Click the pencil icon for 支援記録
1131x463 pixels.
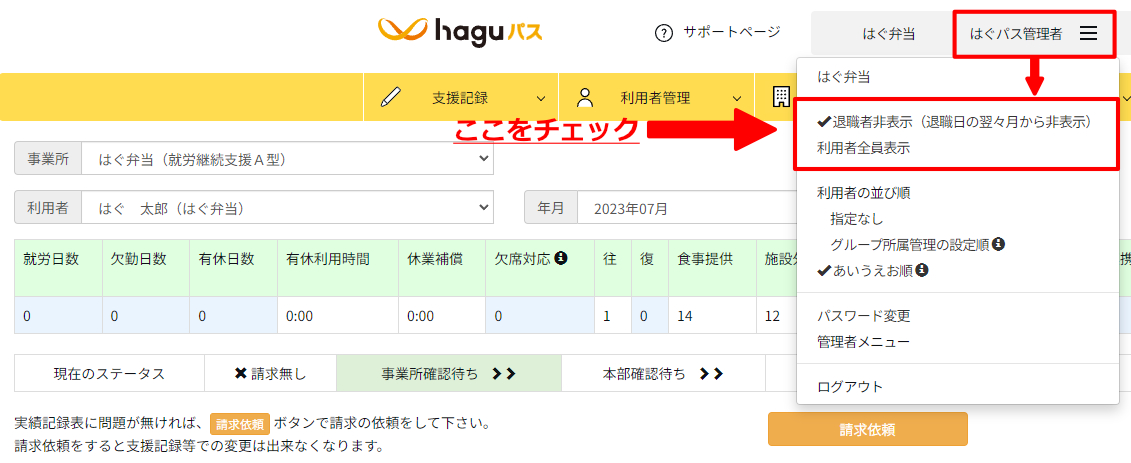pos(391,97)
